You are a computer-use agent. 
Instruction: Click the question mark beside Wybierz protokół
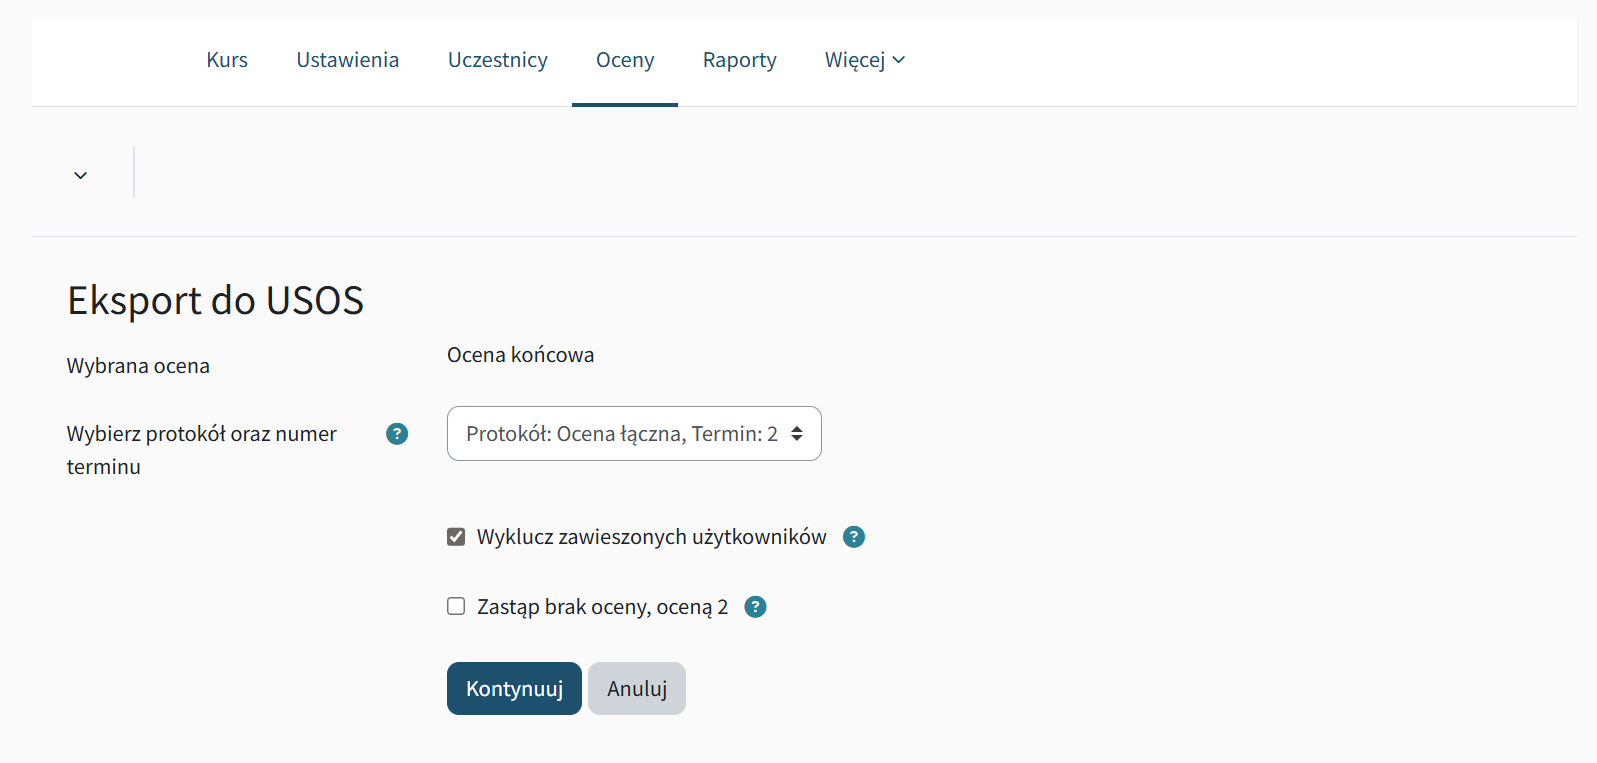[x=396, y=433]
